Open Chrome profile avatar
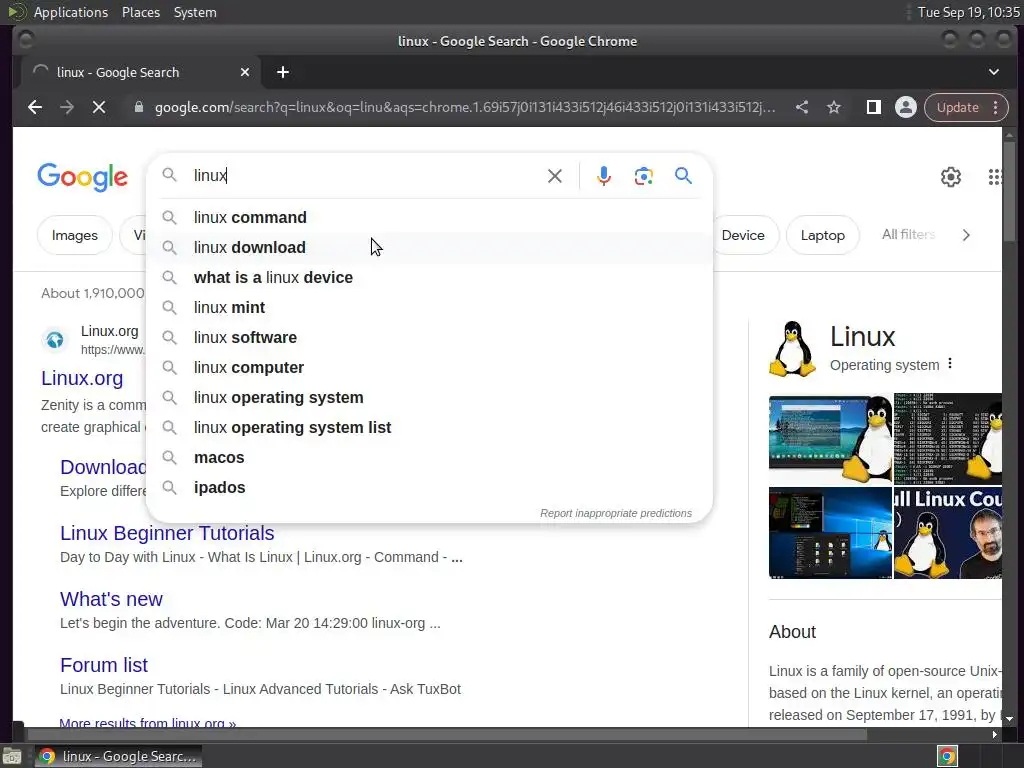This screenshot has height=768, width=1024. pyautogui.click(x=906, y=107)
